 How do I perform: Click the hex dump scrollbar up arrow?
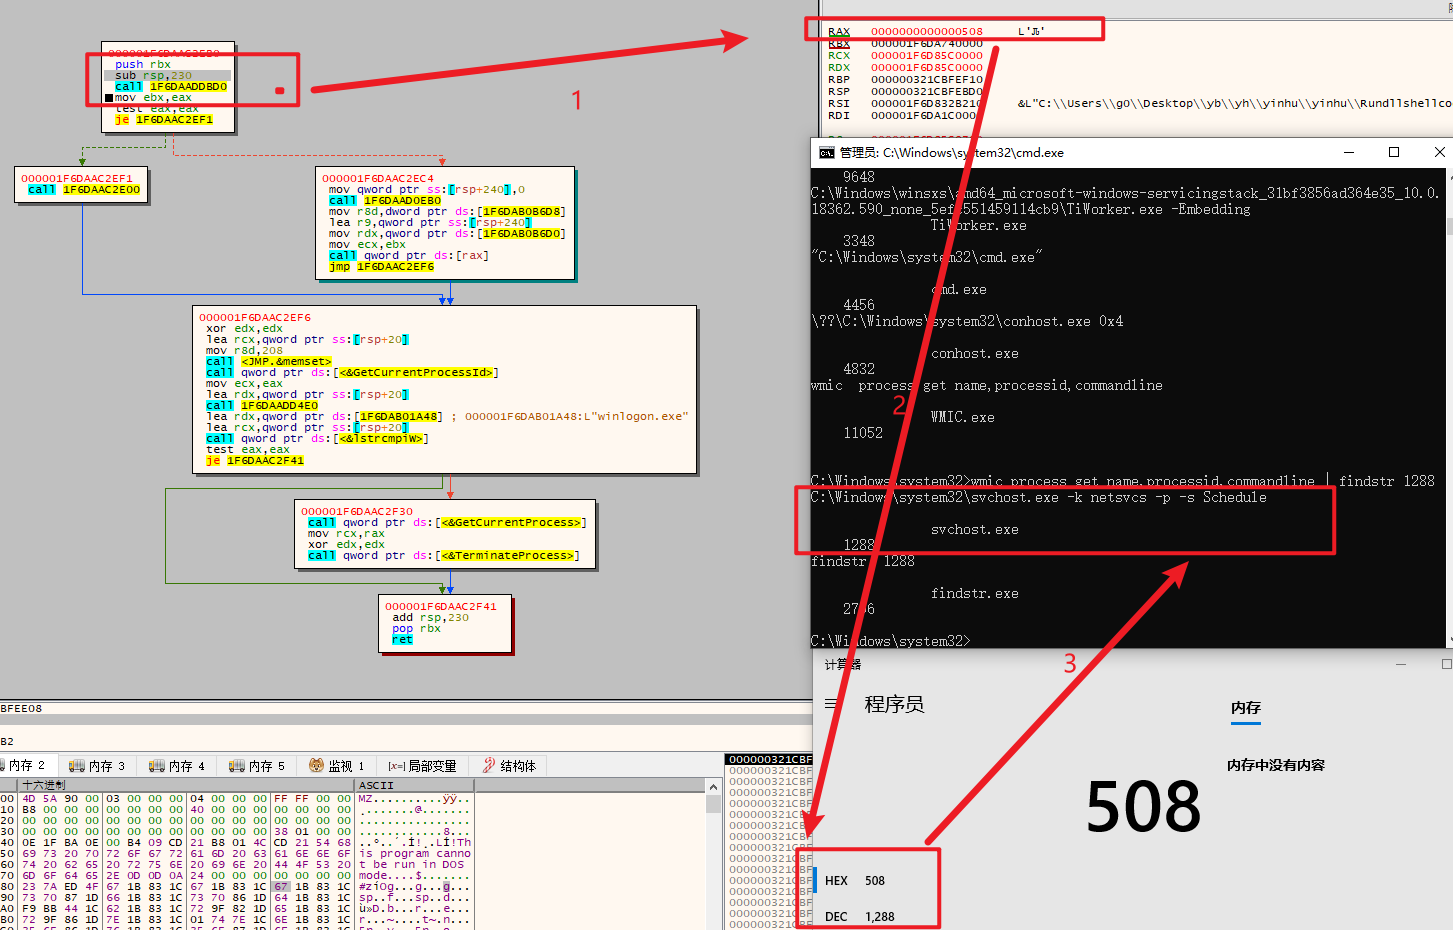click(x=713, y=787)
